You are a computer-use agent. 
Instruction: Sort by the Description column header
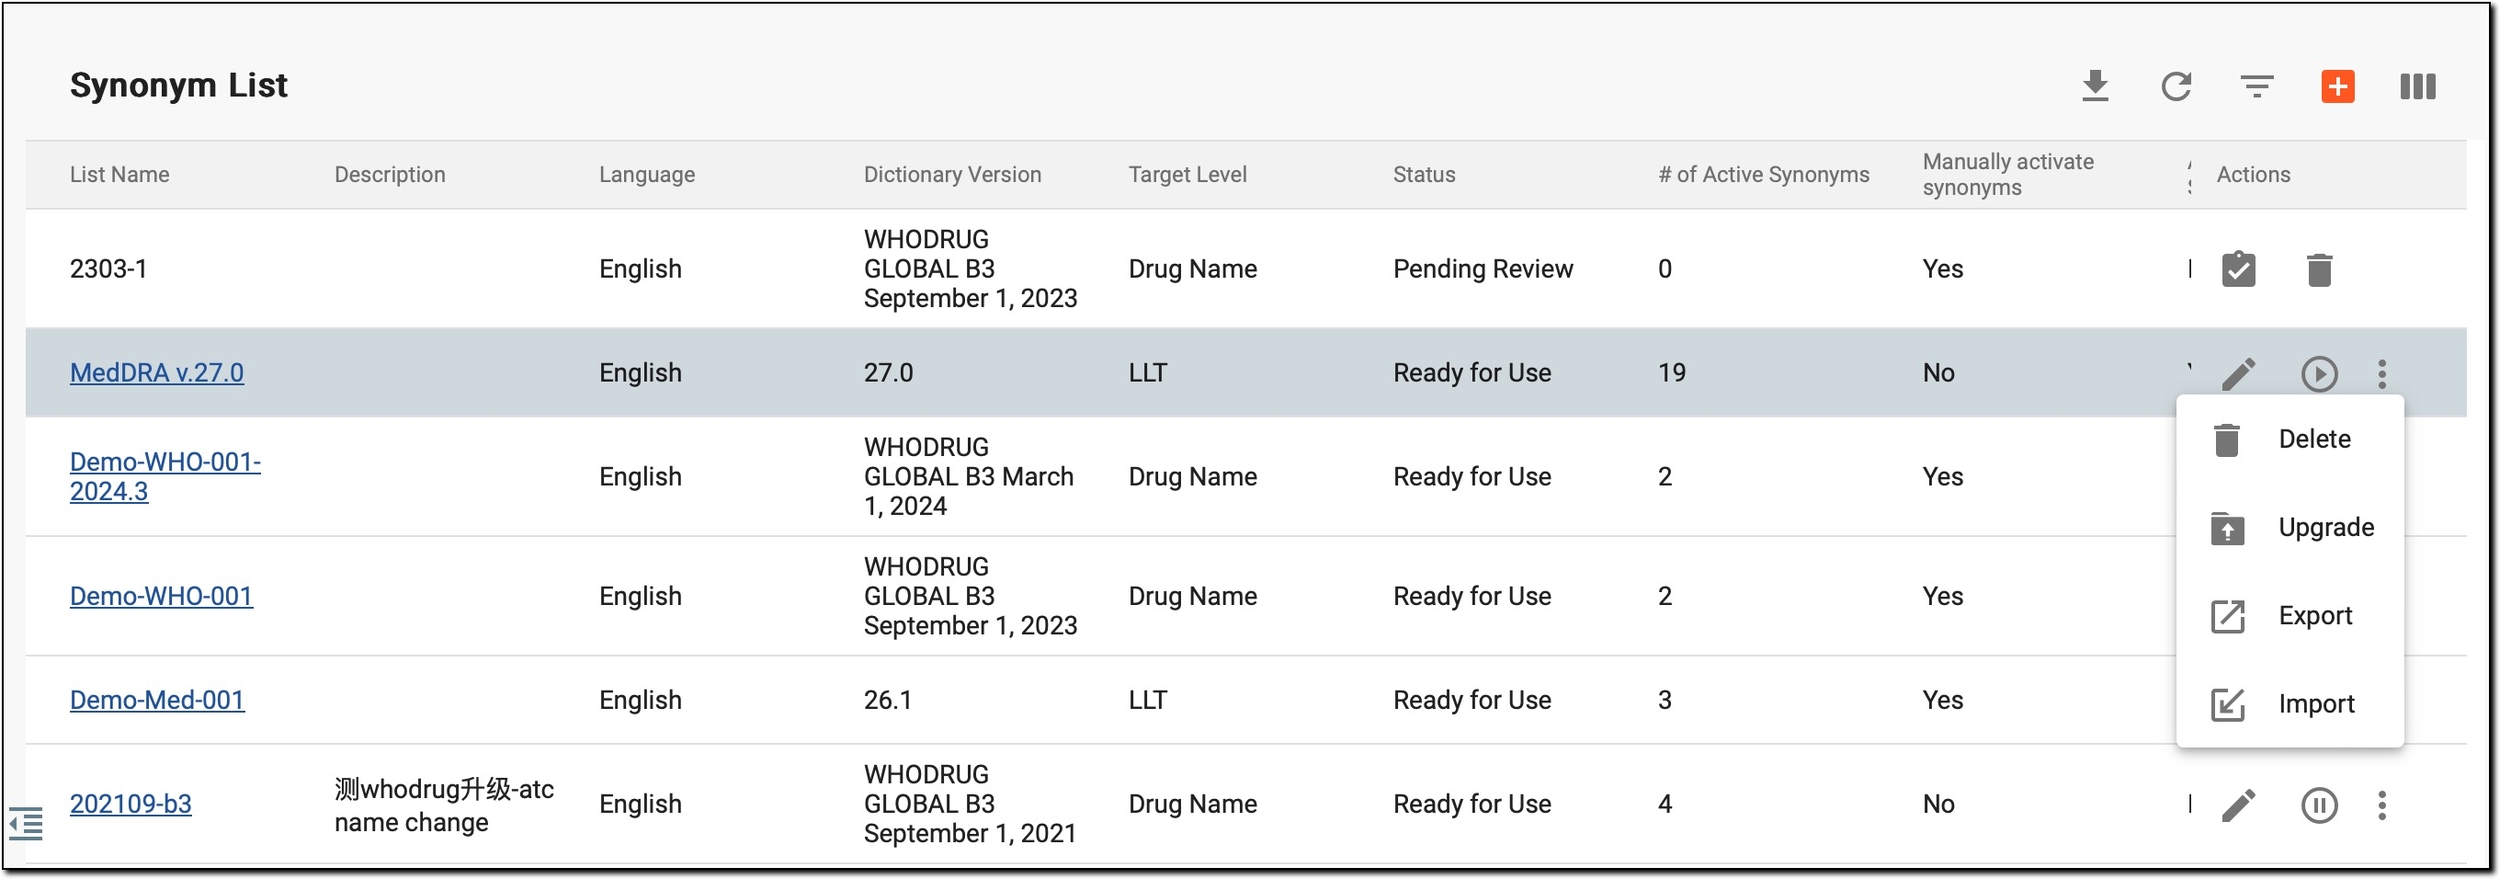[389, 175]
